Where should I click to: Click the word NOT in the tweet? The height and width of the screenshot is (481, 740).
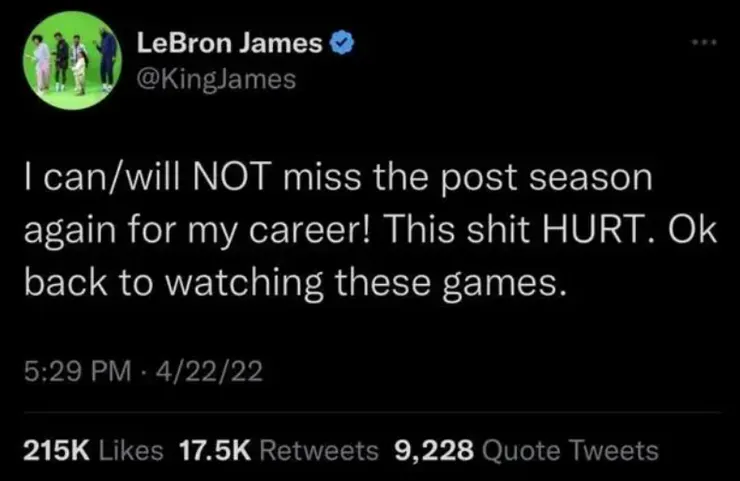[x=232, y=177]
